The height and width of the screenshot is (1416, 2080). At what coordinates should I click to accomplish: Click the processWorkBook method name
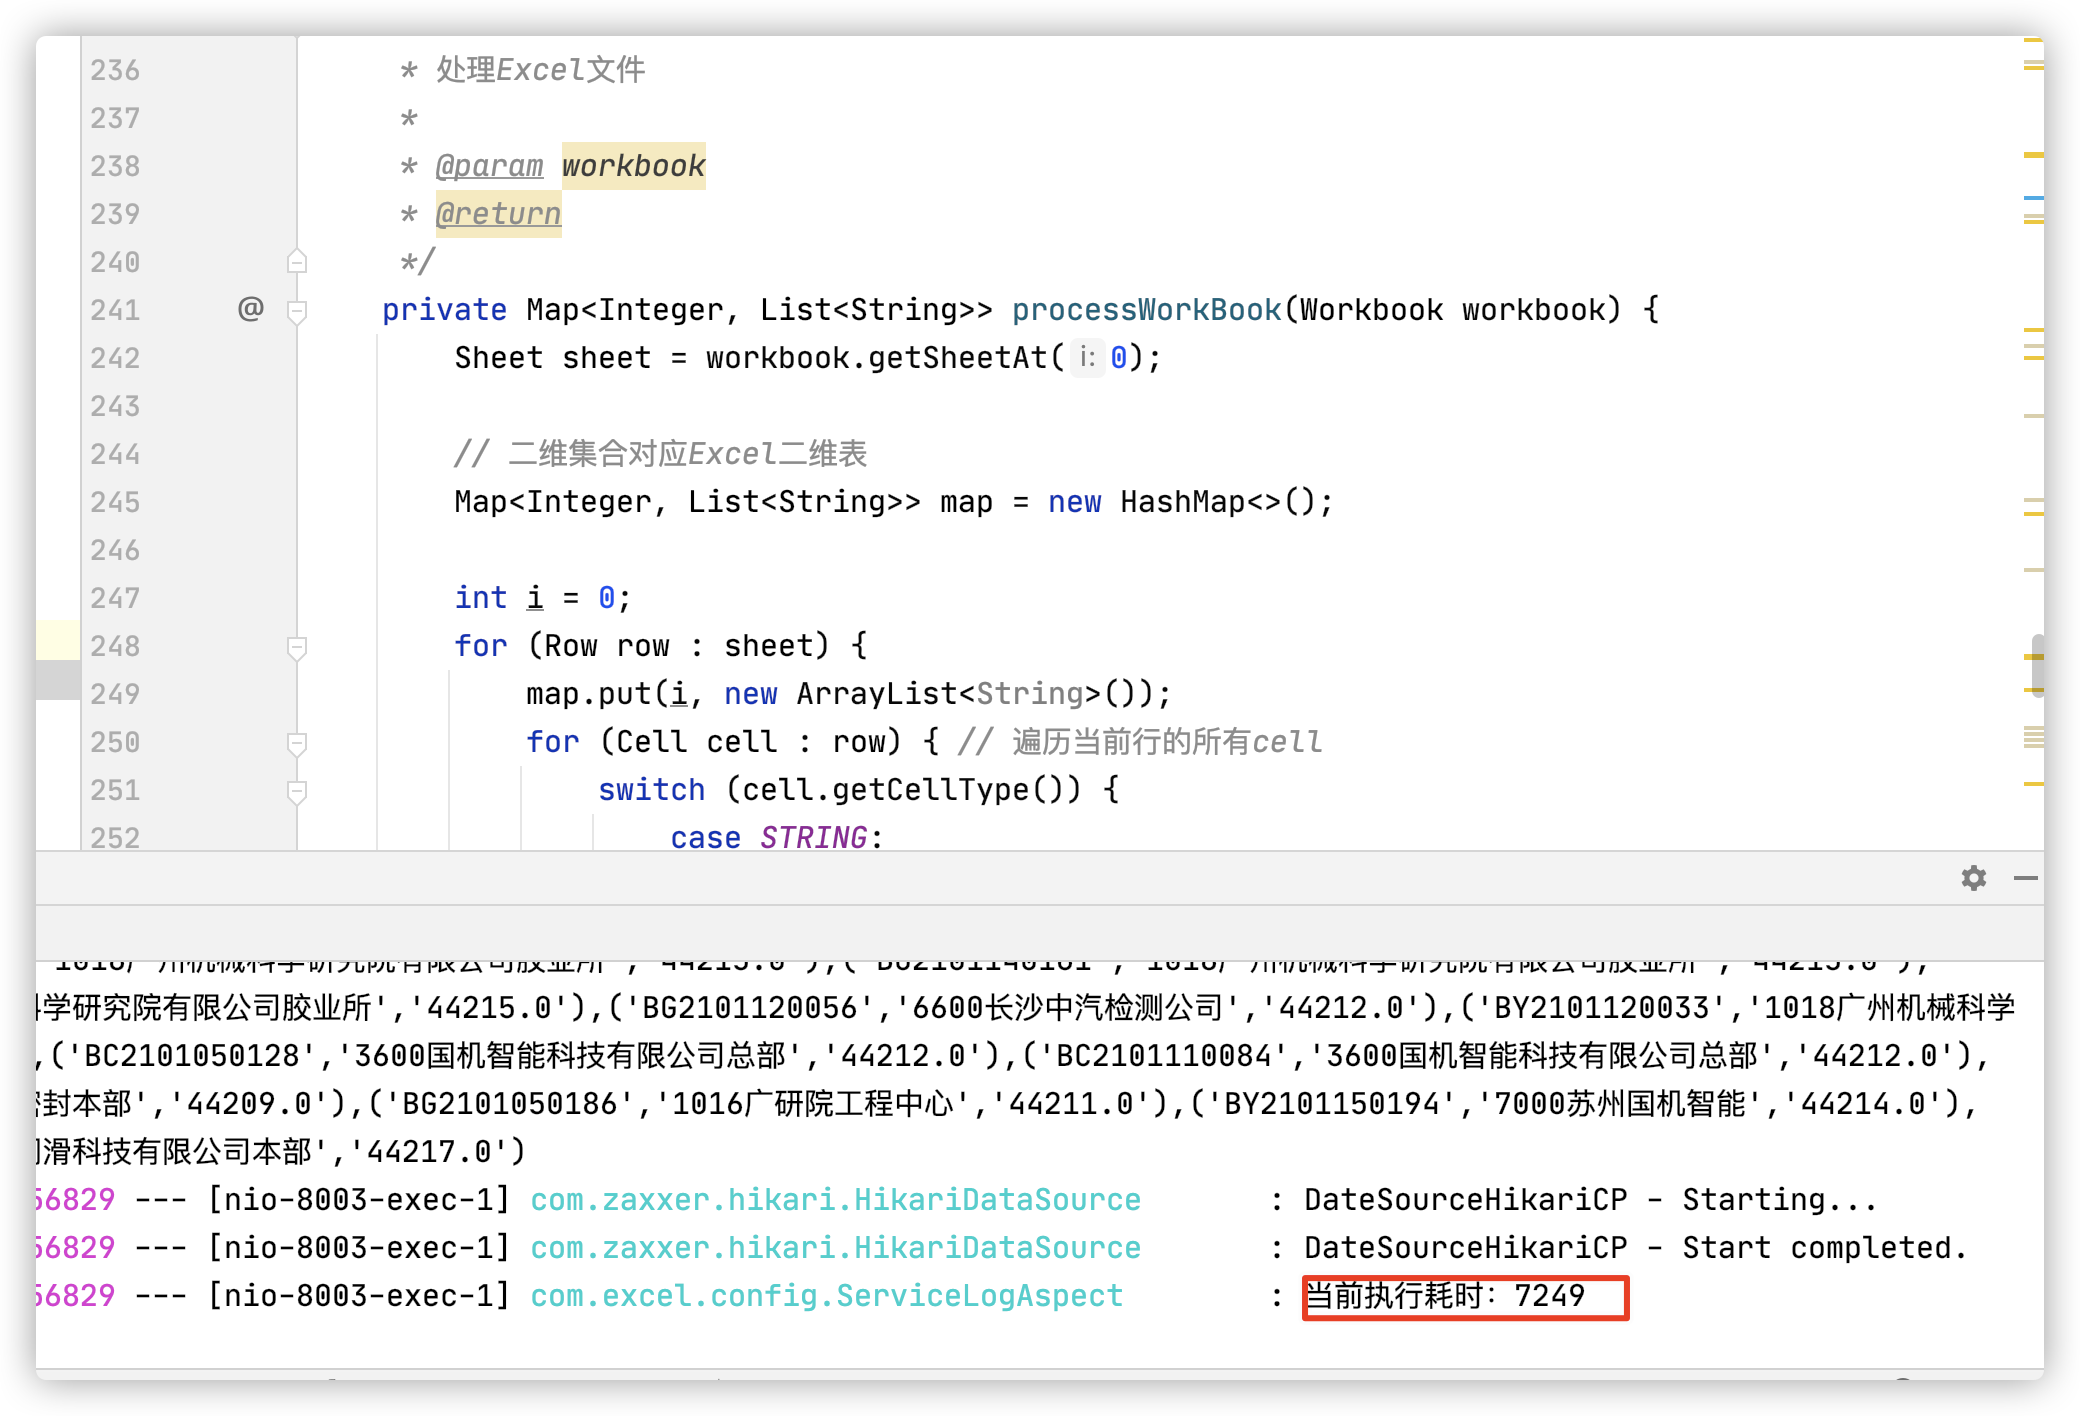coord(1146,310)
